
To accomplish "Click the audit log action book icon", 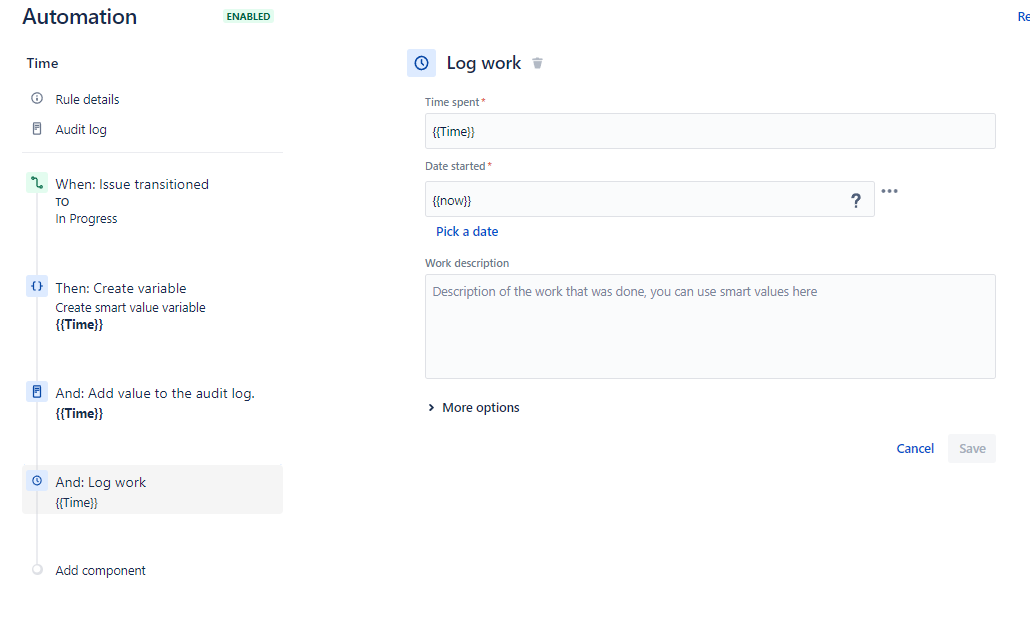I will (x=36, y=391).
